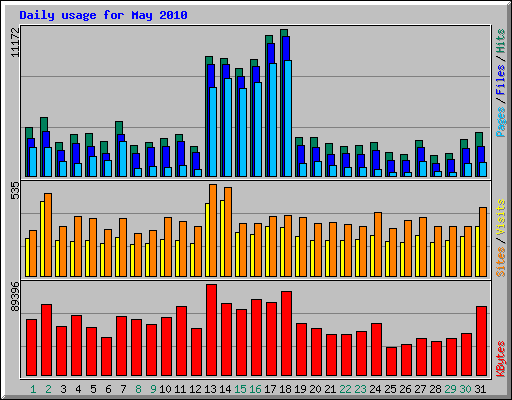Click the yellow sites bar for day 2
Screen dimensions: 512x400
click(42, 239)
